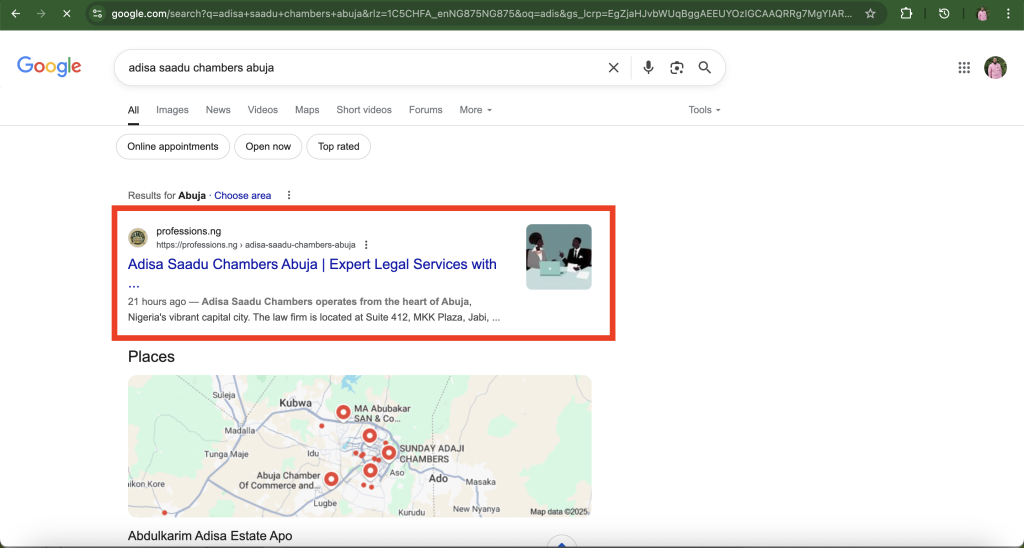Click the professions.ng result URL breadcrumb
1024x548 pixels.
(x=255, y=245)
